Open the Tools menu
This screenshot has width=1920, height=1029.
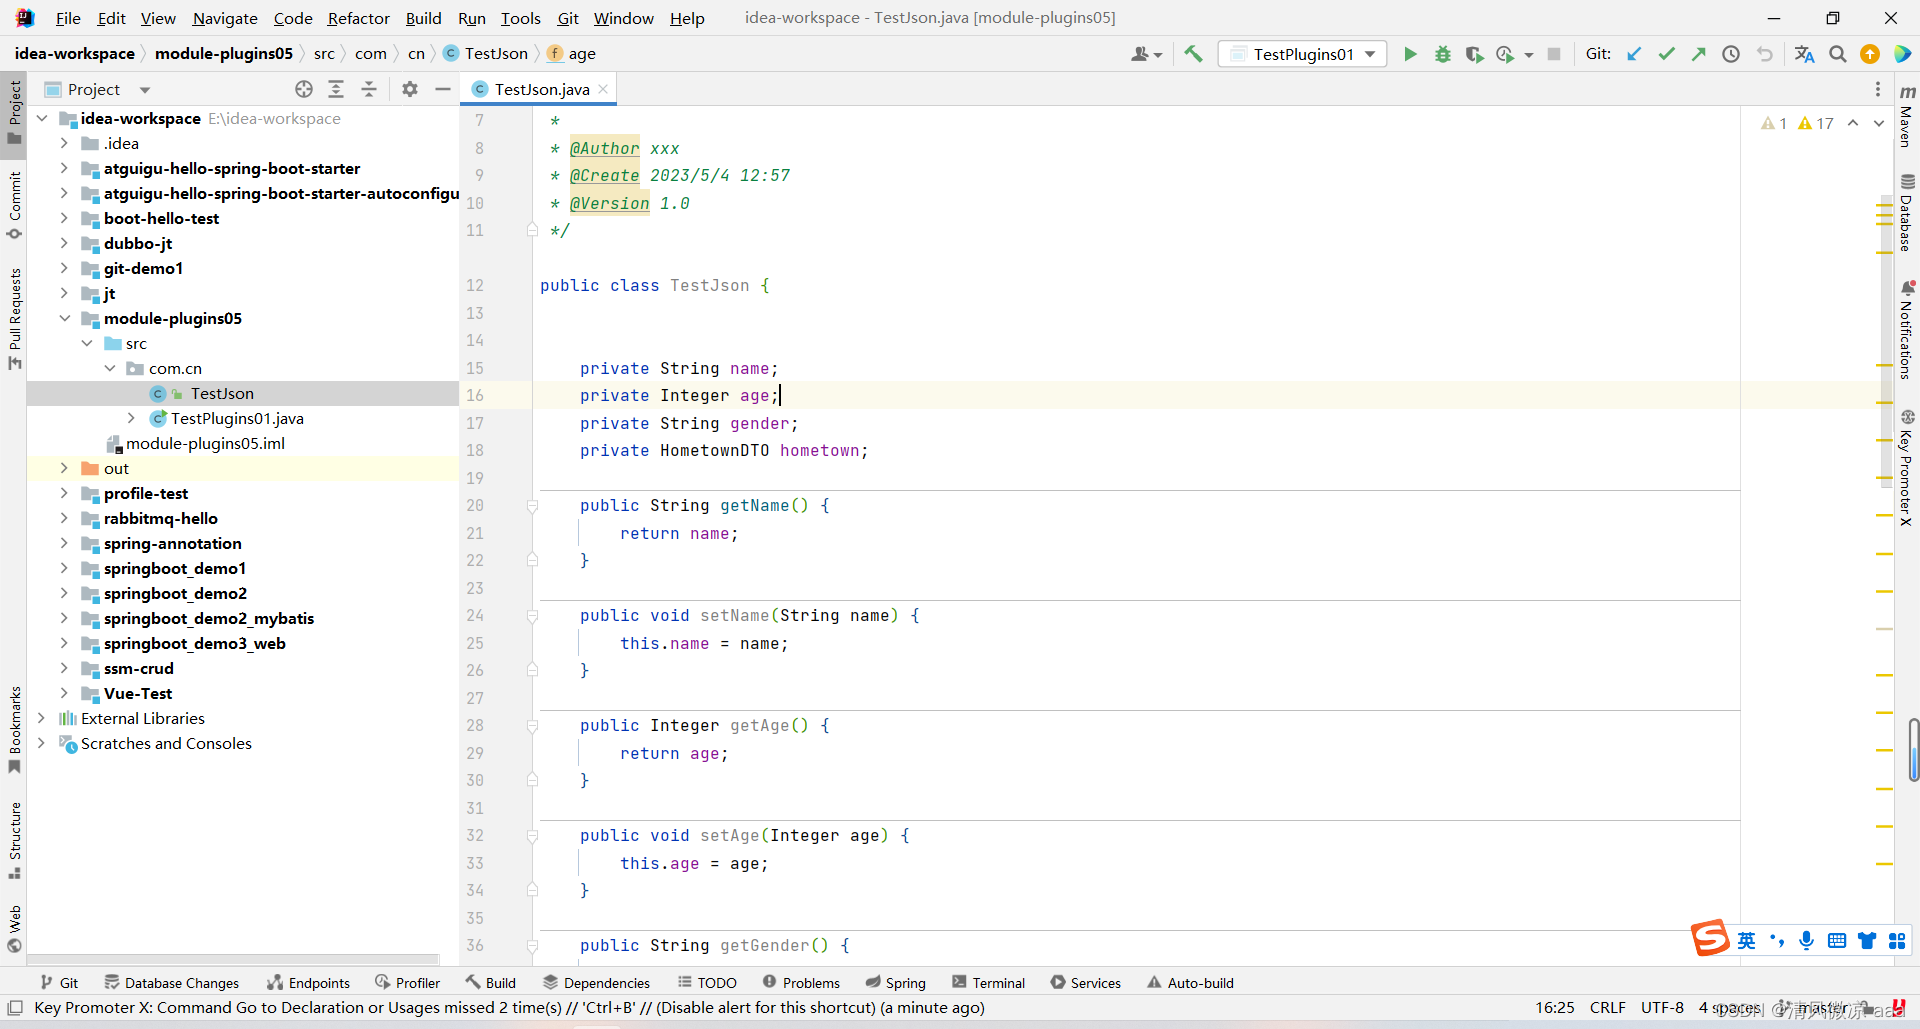pyautogui.click(x=520, y=18)
